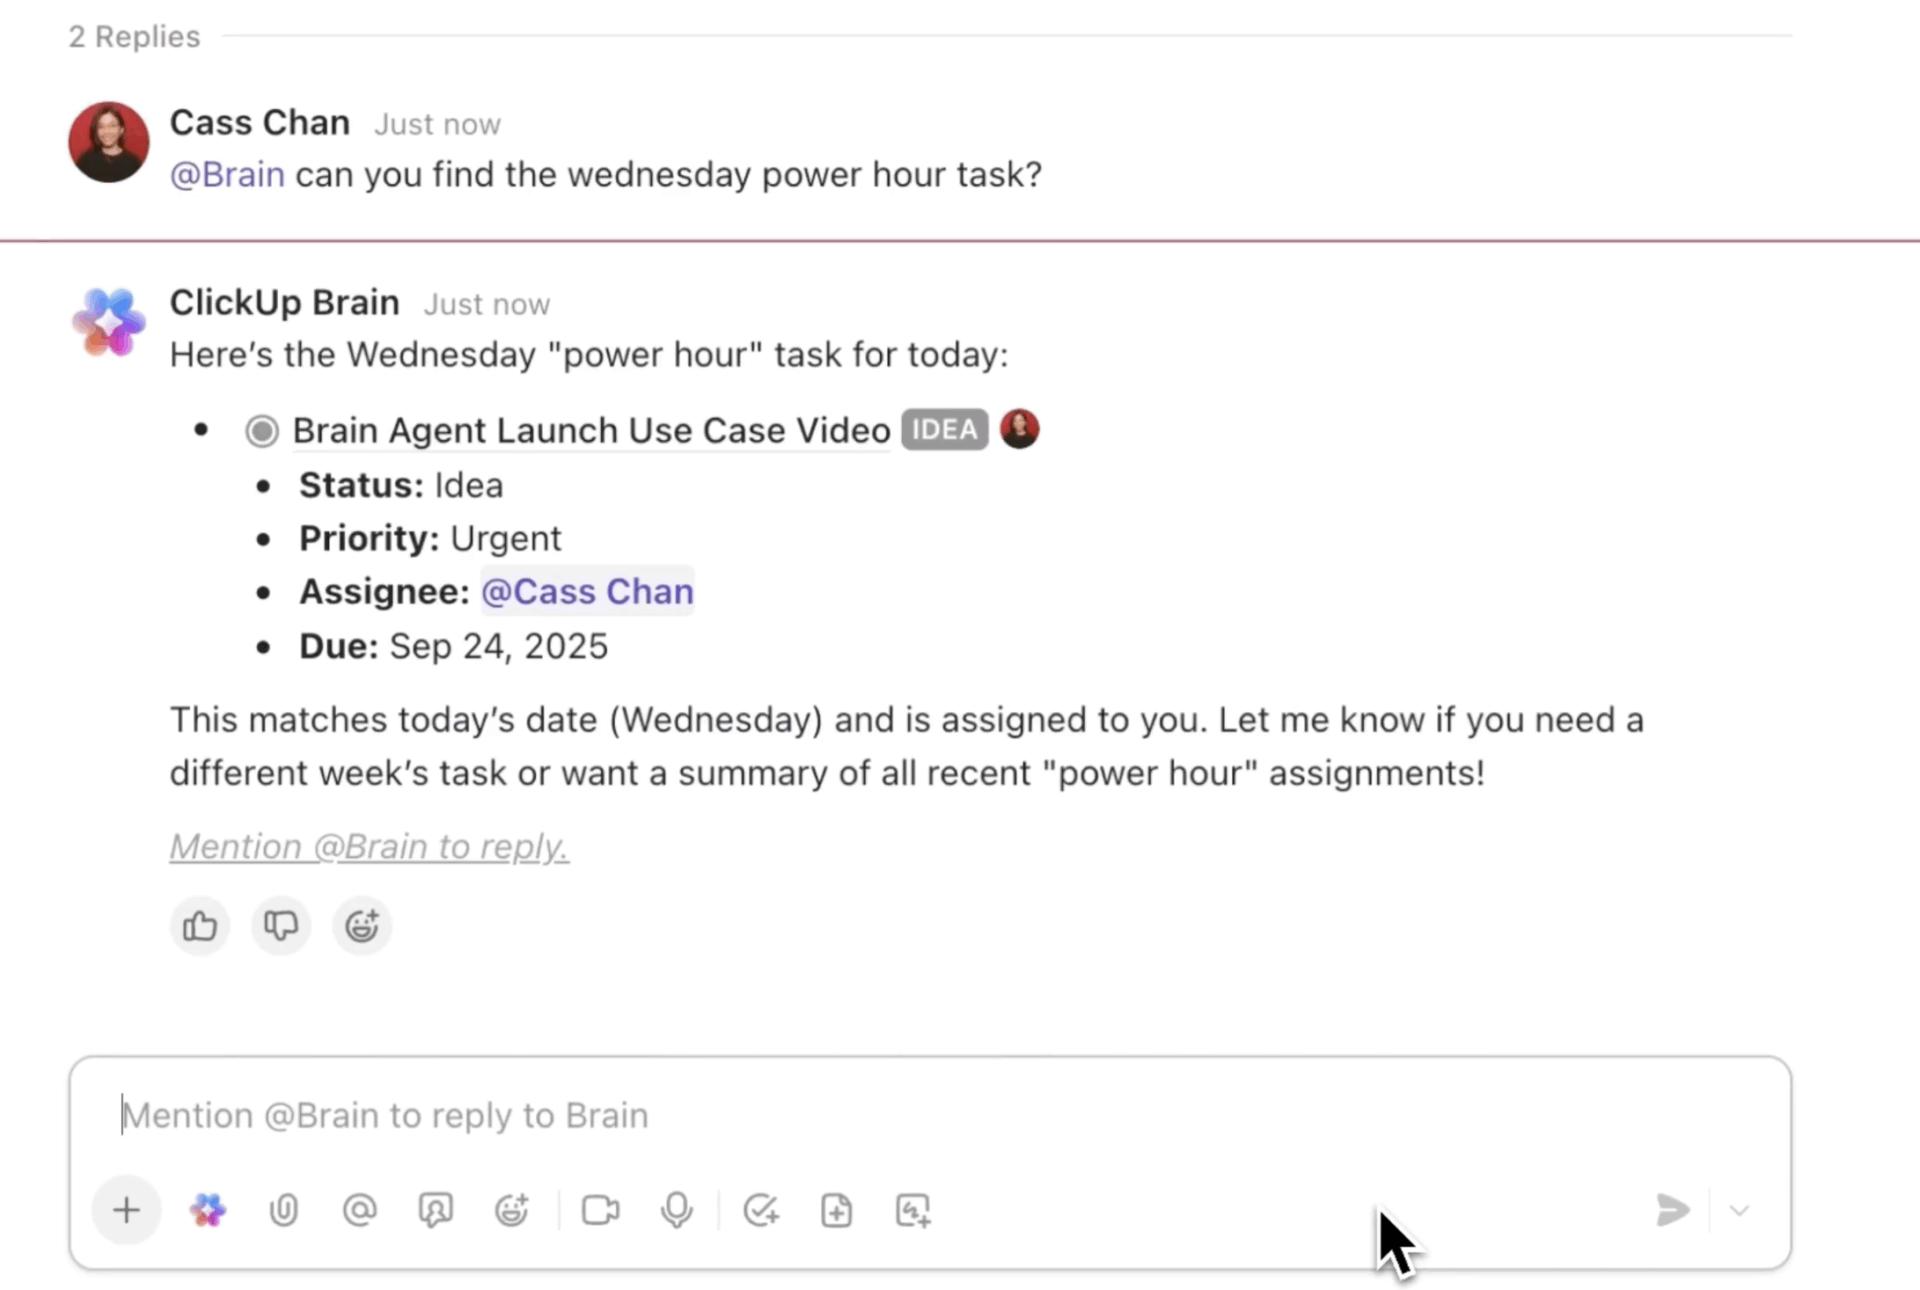Click the person chat bubble toolbar icon
Screen dimensions: 1920x1290
coord(436,1210)
